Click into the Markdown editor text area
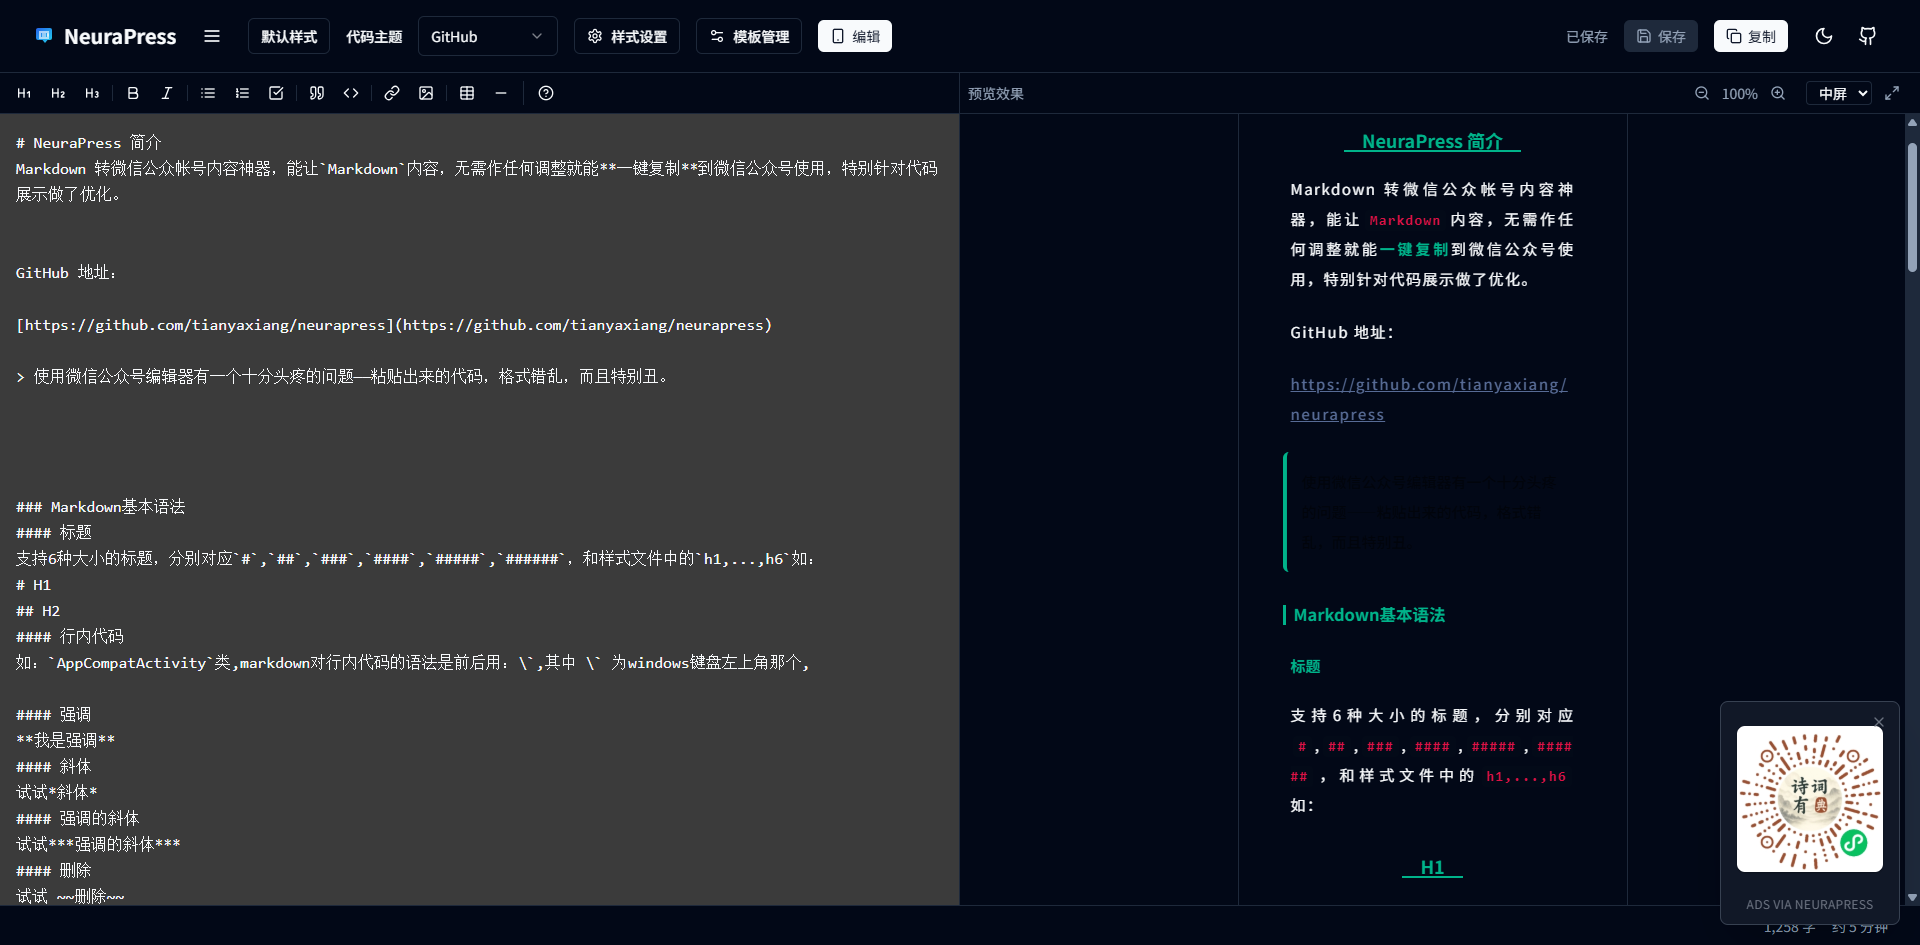 (x=479, y=509)
